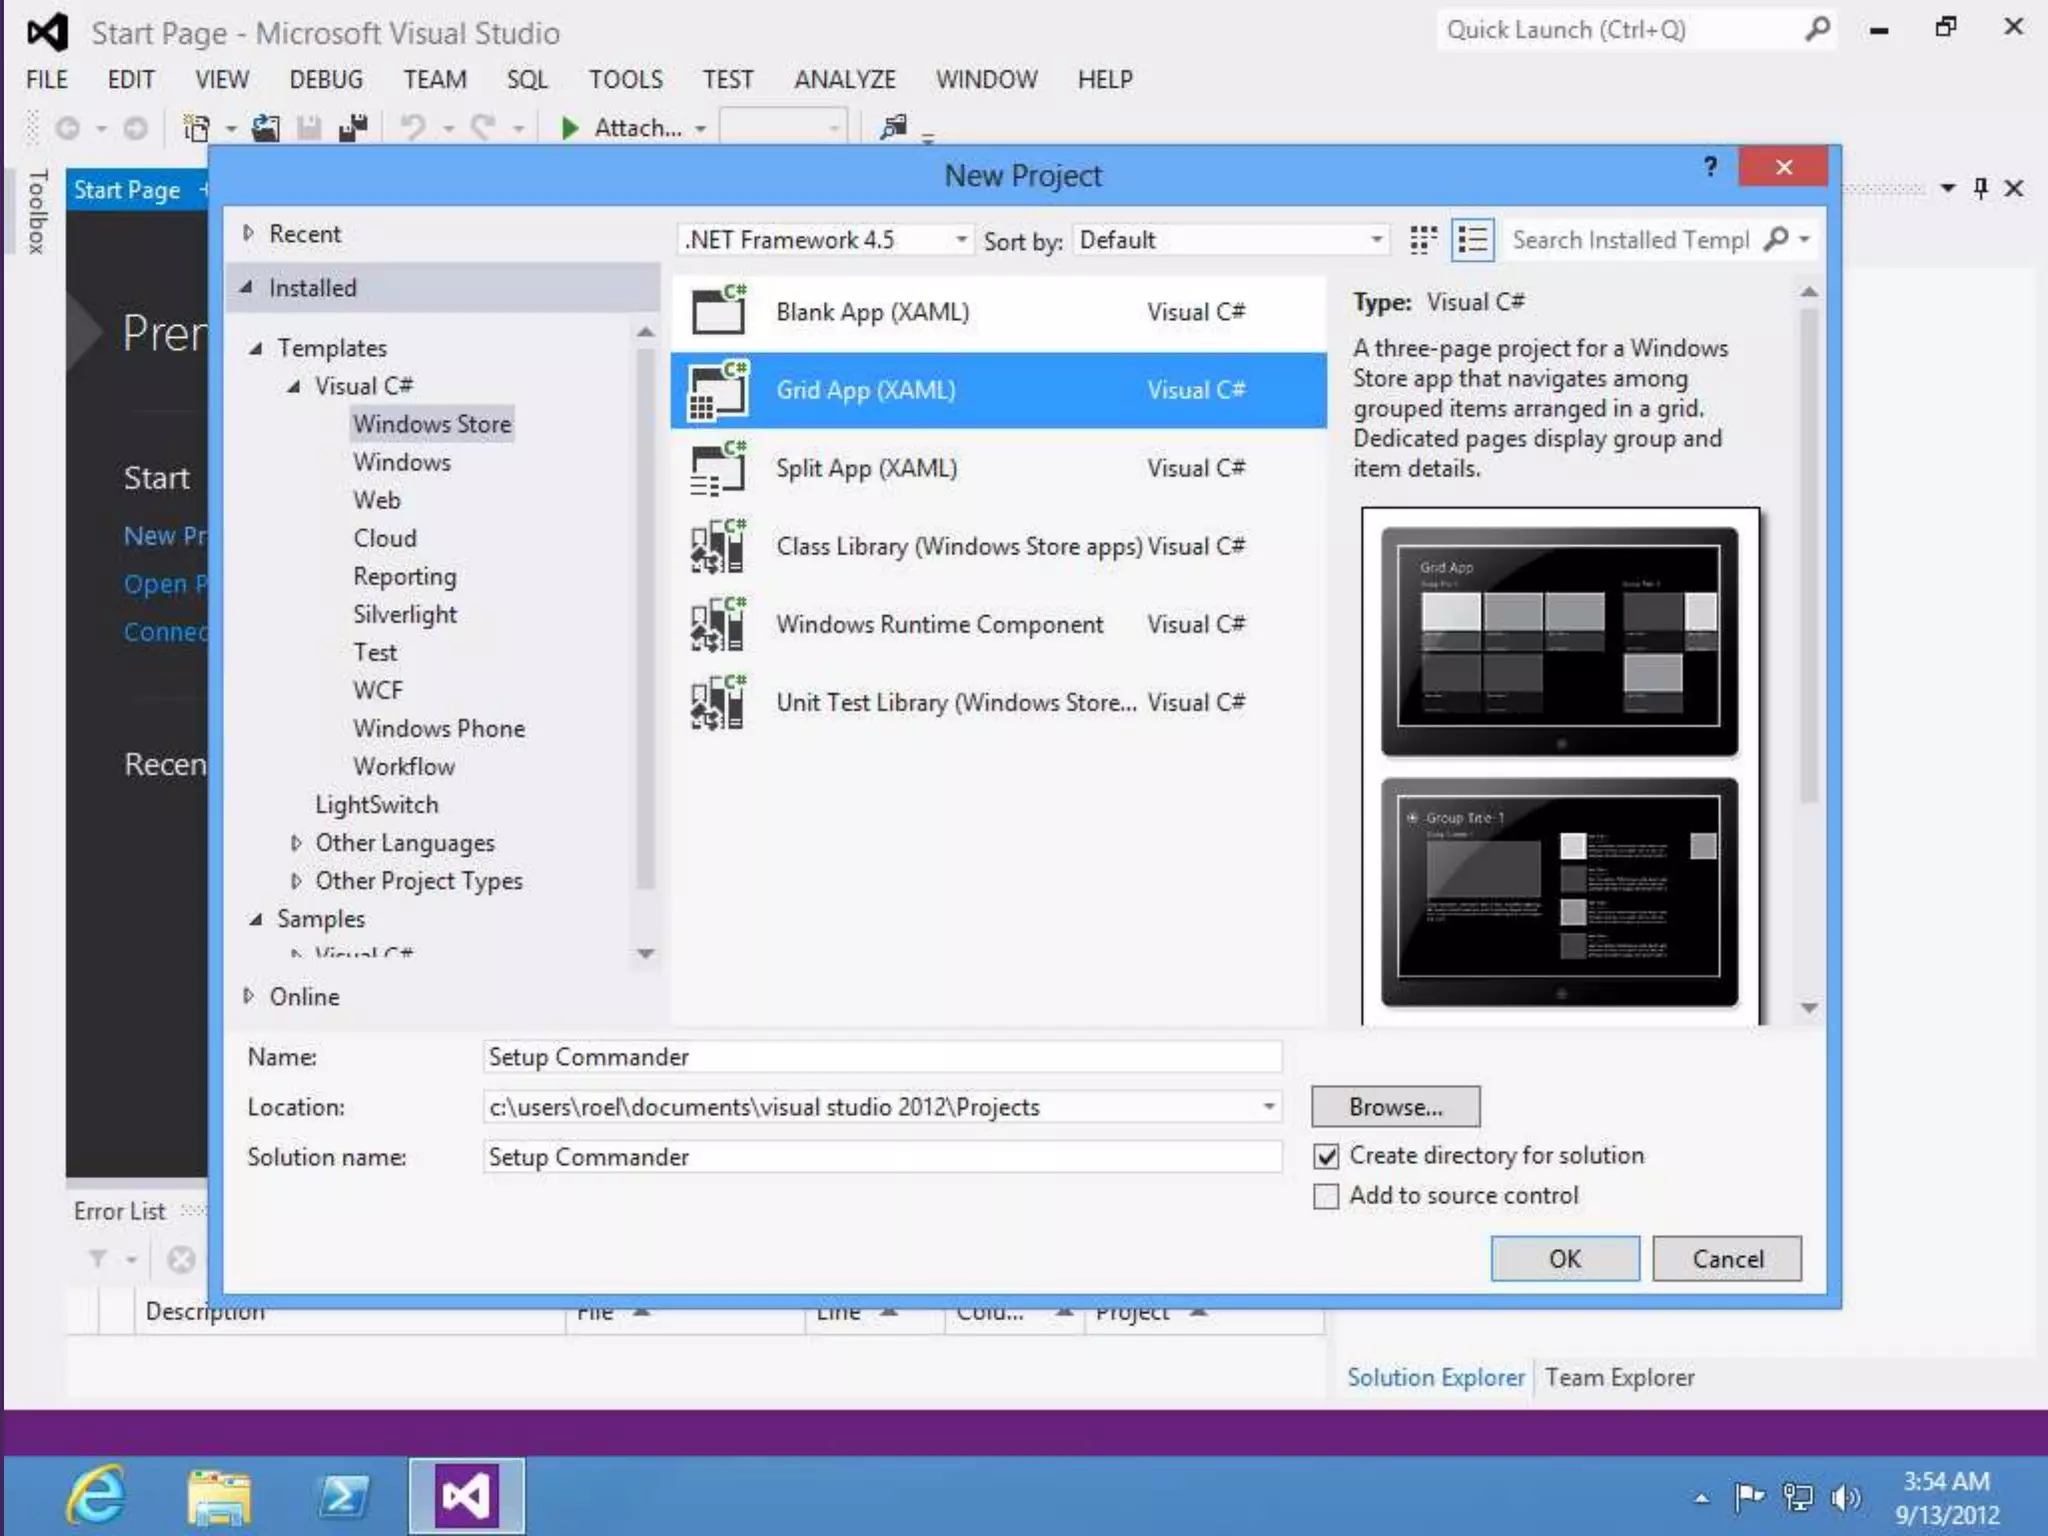Click the help question mark in dialog
2048x1536 pixels.
1710,167
